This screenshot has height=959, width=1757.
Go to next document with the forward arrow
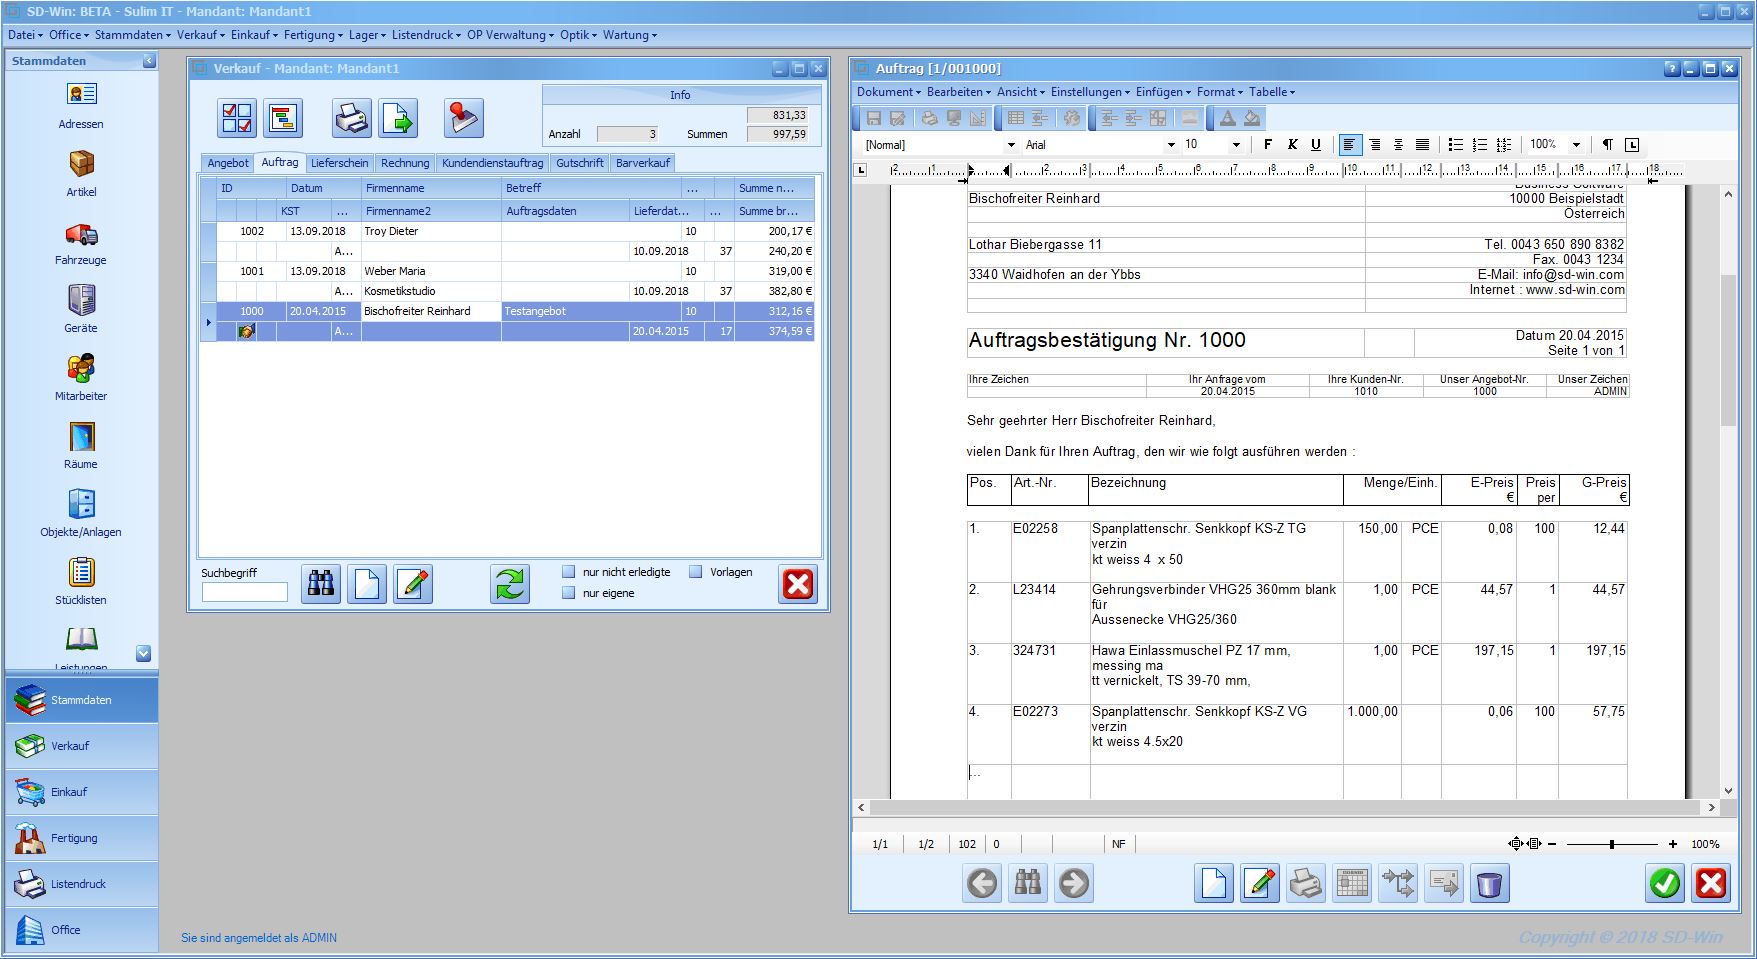coord(1074,884)
